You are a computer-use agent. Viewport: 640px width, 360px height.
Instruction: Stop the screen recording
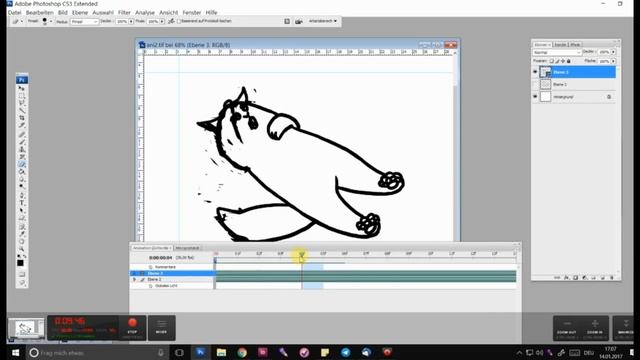click(132, 327)
